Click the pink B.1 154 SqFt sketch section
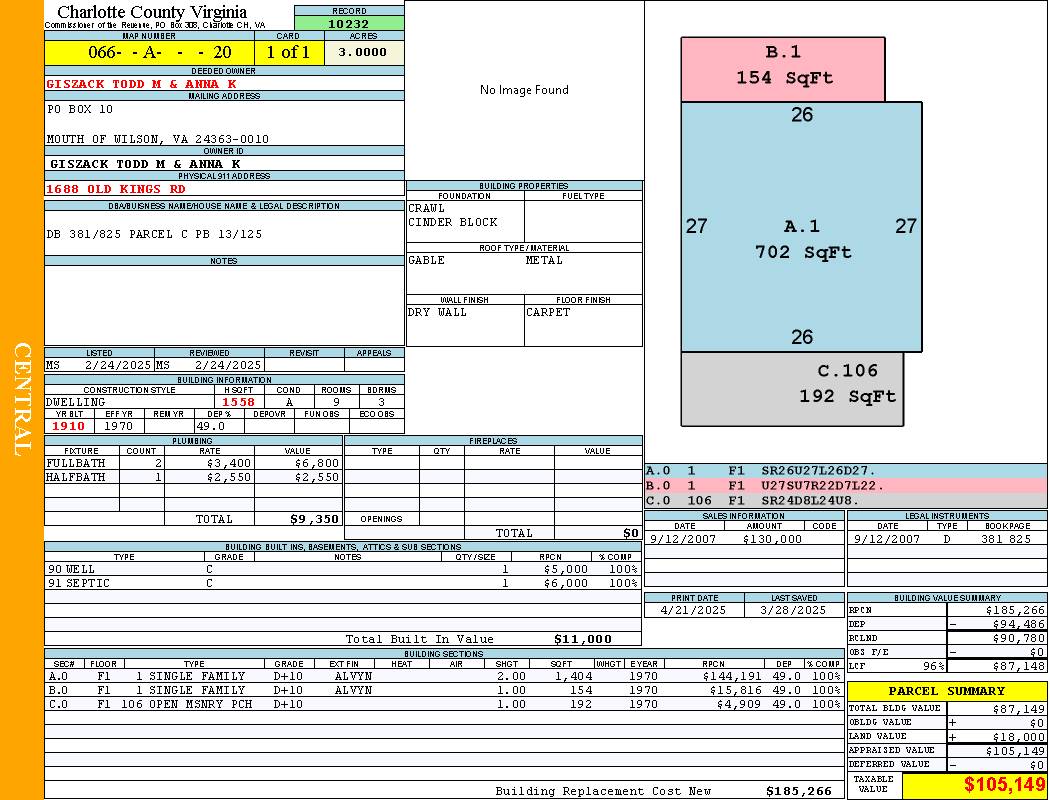The height and width of the screenshot is (800, 1050). 783,69
